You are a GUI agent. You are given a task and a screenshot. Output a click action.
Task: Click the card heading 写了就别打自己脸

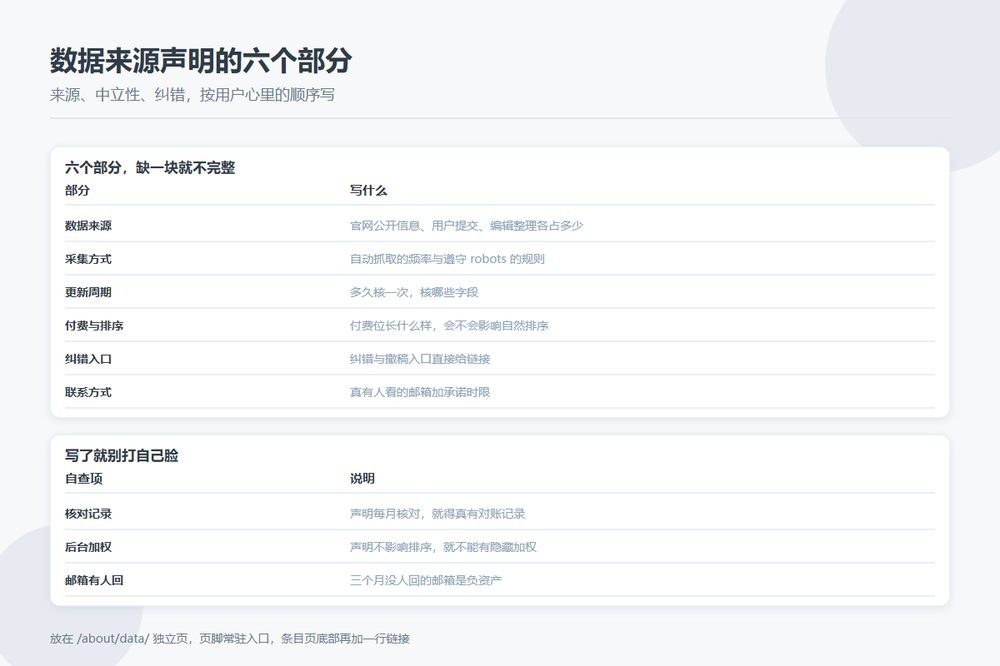coord(121,455)
